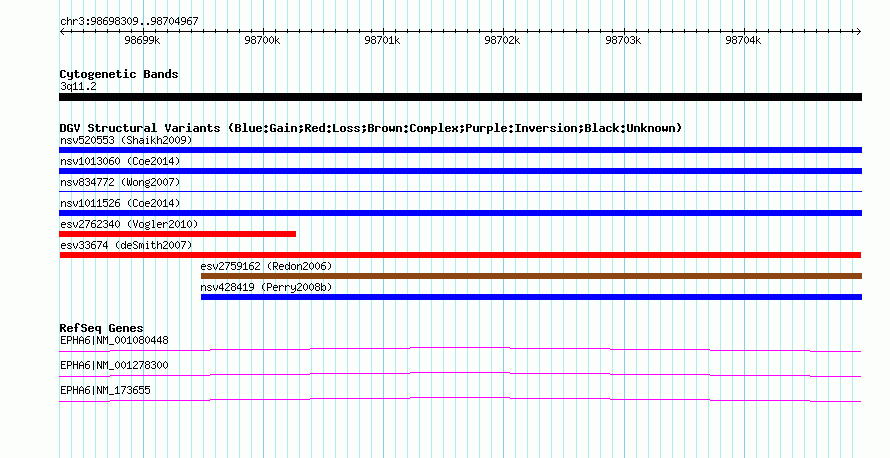Click the RefSeq Genes track title
The height and width of the screenshot is (458, 890).
point(101,328)
